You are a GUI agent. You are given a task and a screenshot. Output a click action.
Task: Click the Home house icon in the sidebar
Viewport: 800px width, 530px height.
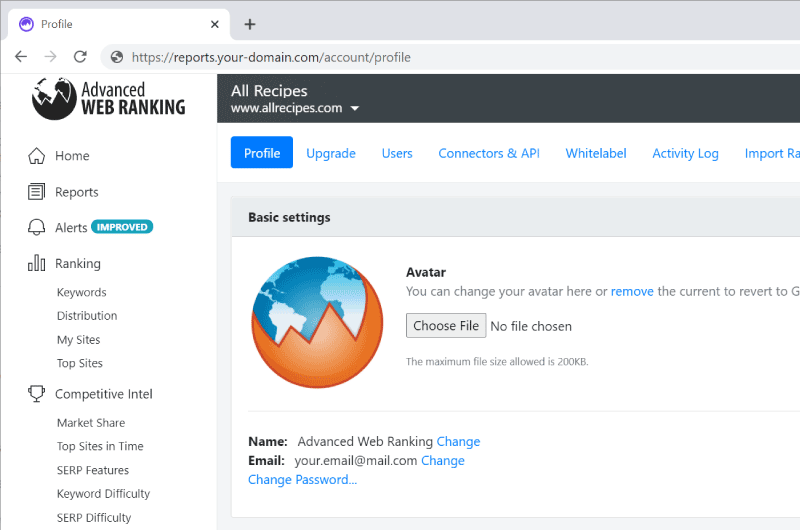pos(36,156)
